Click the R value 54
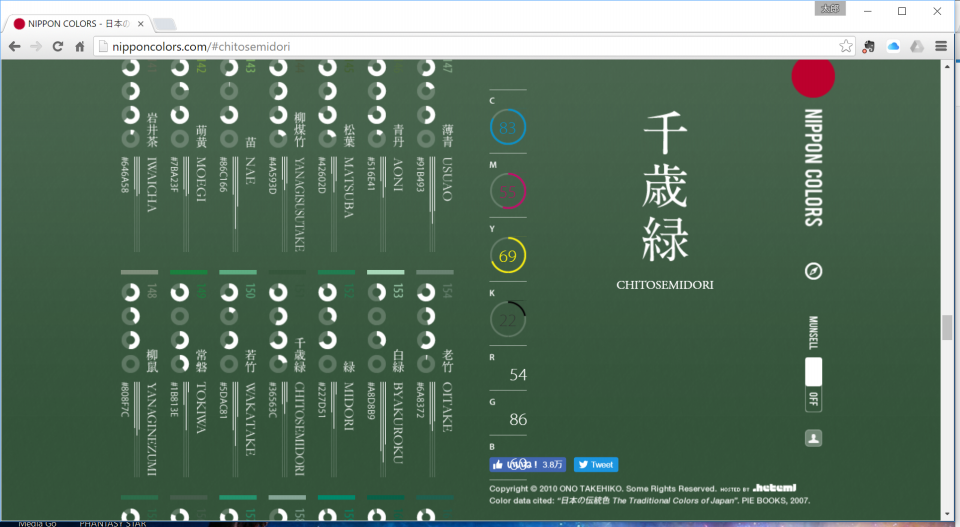Screen dimensions: 960x527 tap(518, 375)
